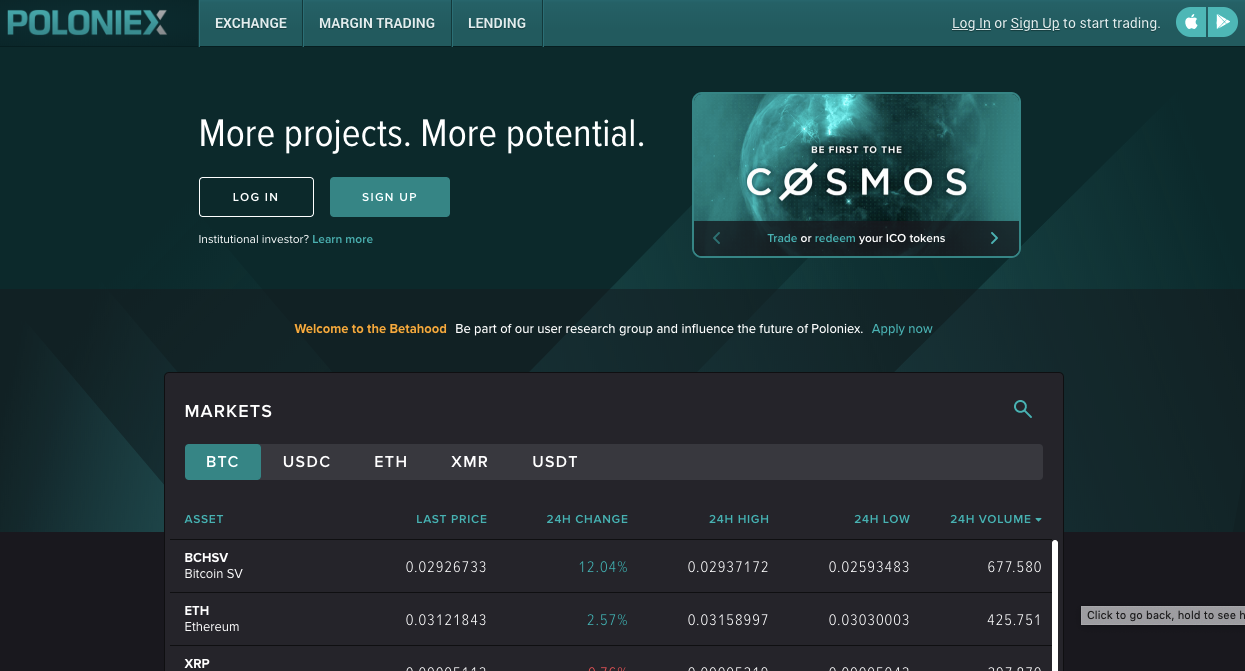Screen dimensions: 1245x671
Task: Go to previous banner slide arrow
Action: tap(717, 238)
